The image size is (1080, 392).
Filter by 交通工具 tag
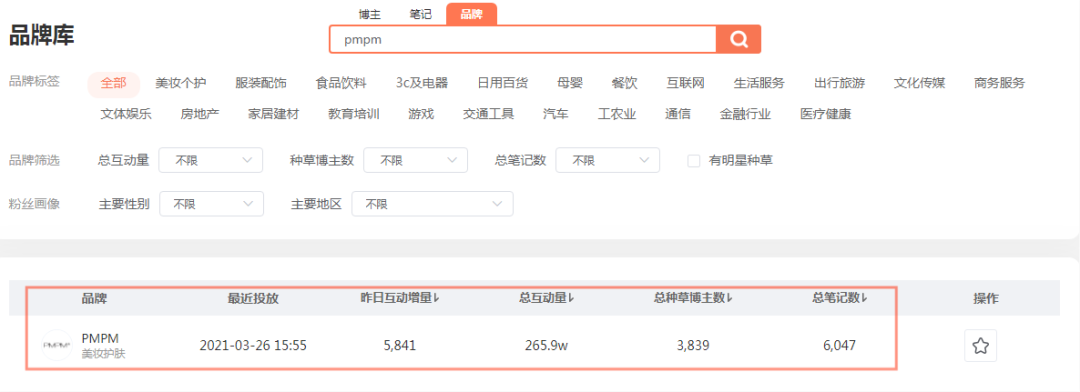click(488, 114)
